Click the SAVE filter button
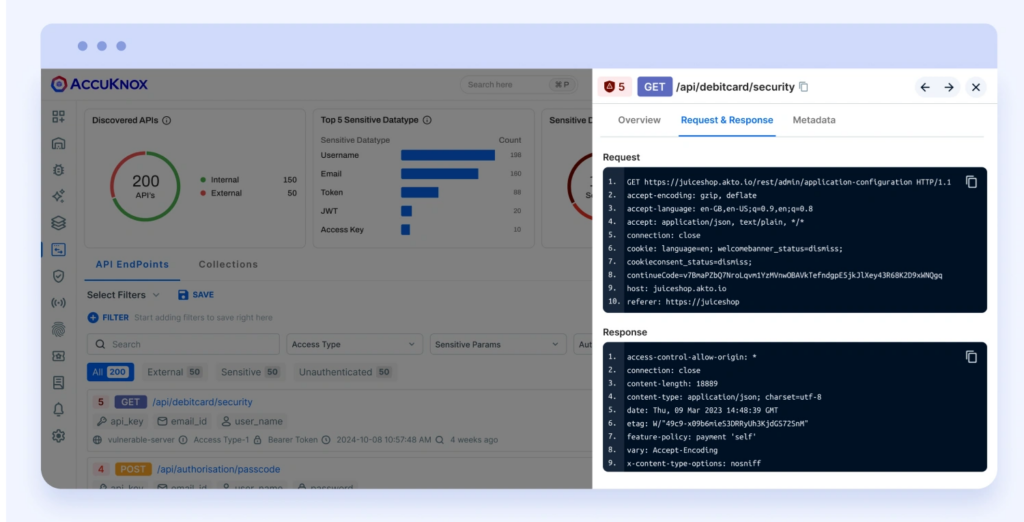Image resolution: width=1024 pixels, height=522 pixels. coord(196,295)
